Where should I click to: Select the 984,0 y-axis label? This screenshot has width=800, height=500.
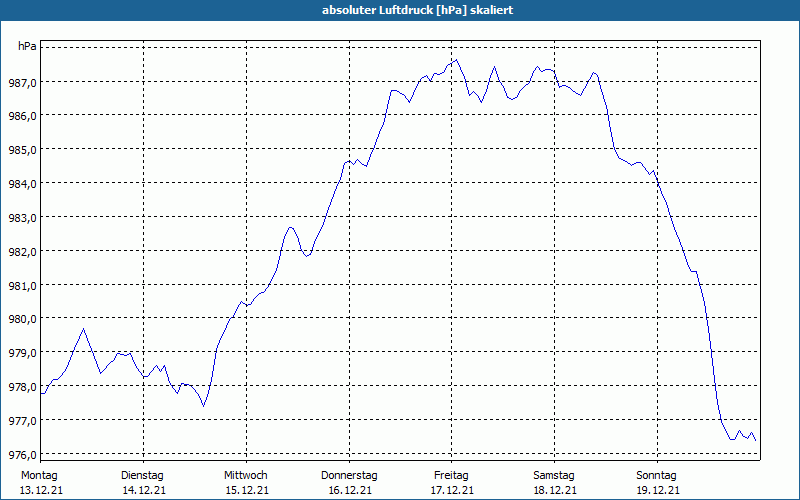[22, 184]
